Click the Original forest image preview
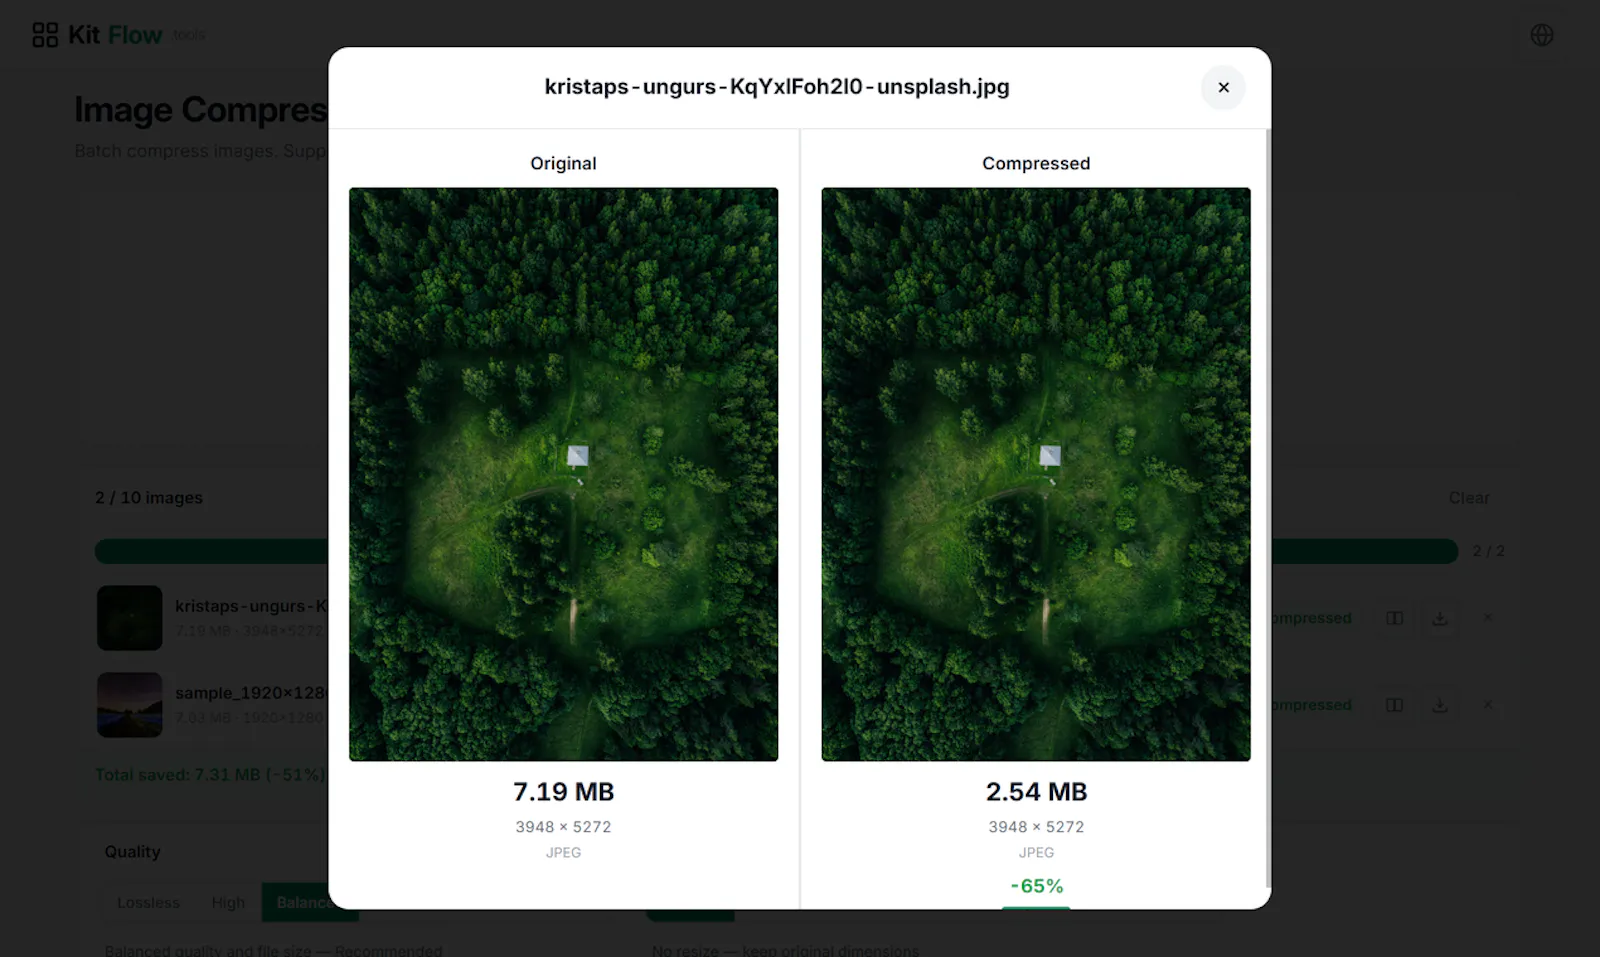1600x957 pixels. tap(563, 474)
